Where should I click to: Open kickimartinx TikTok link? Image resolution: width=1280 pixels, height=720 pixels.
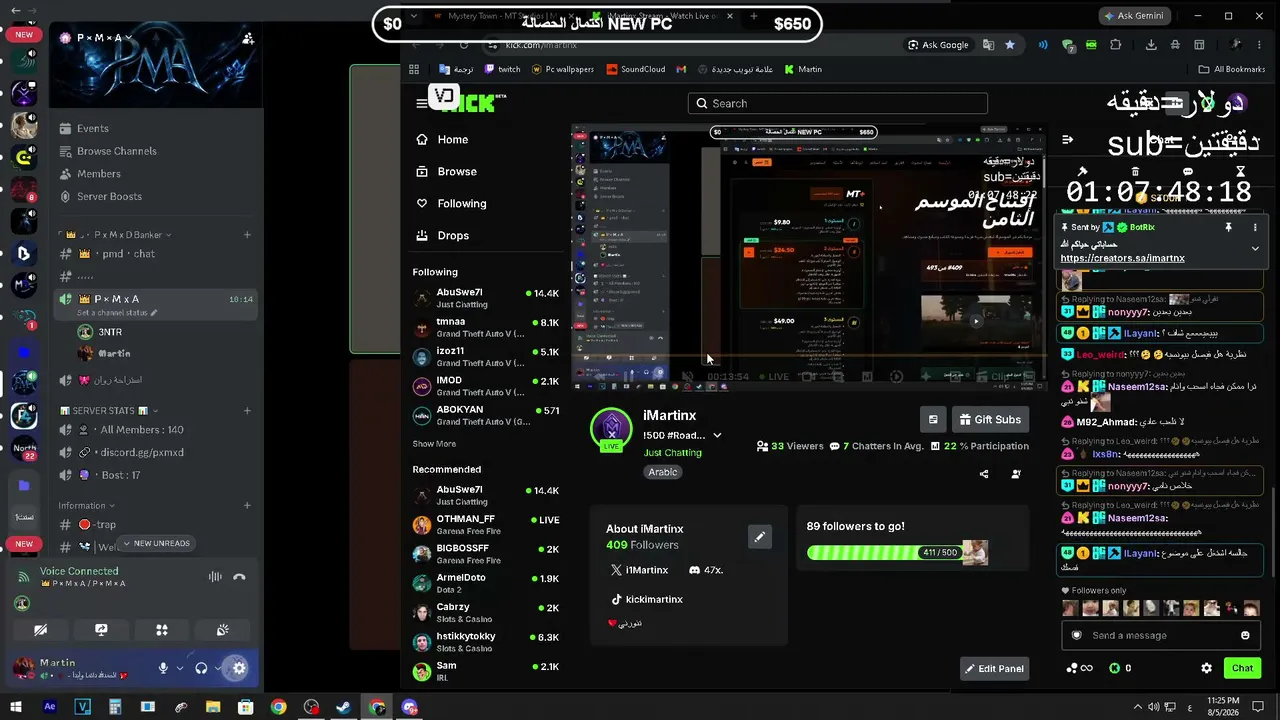tap(647, 599)
